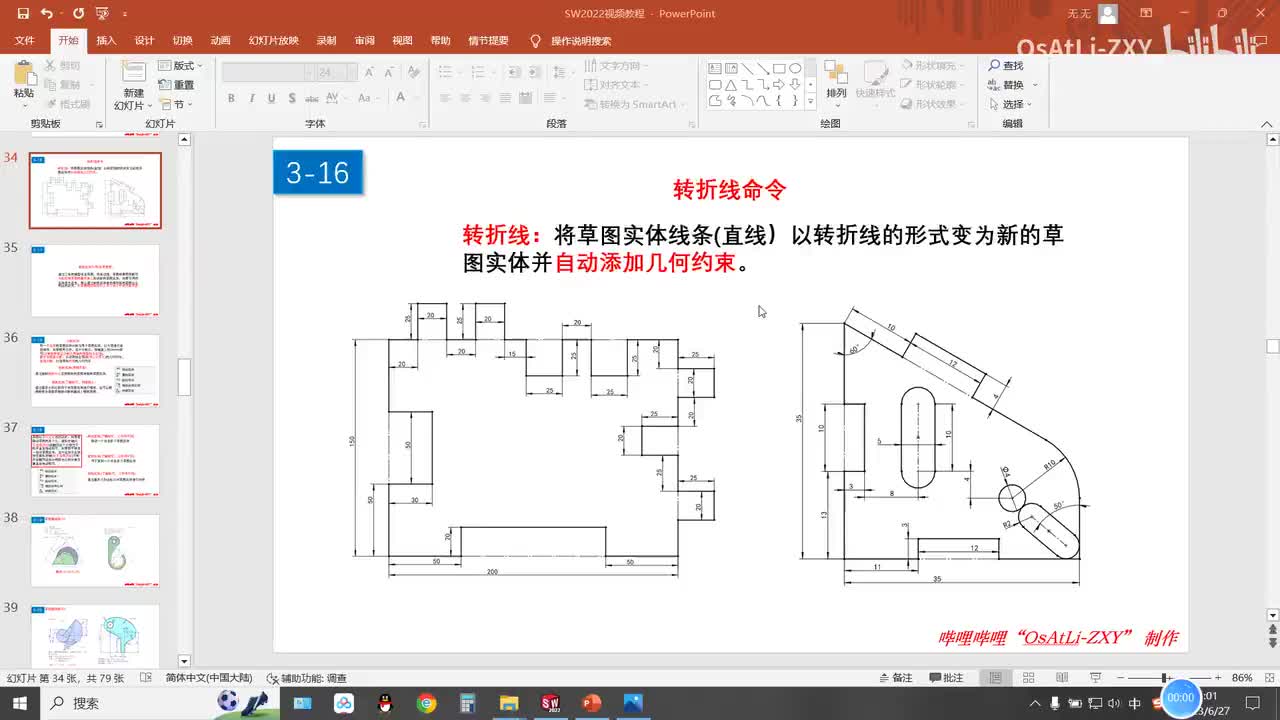The height and width of the screenshot is (720, 1280).
Task: Click the PowerPoint taskbar icon
Action: pyautogui.click(x=591, y=703)
